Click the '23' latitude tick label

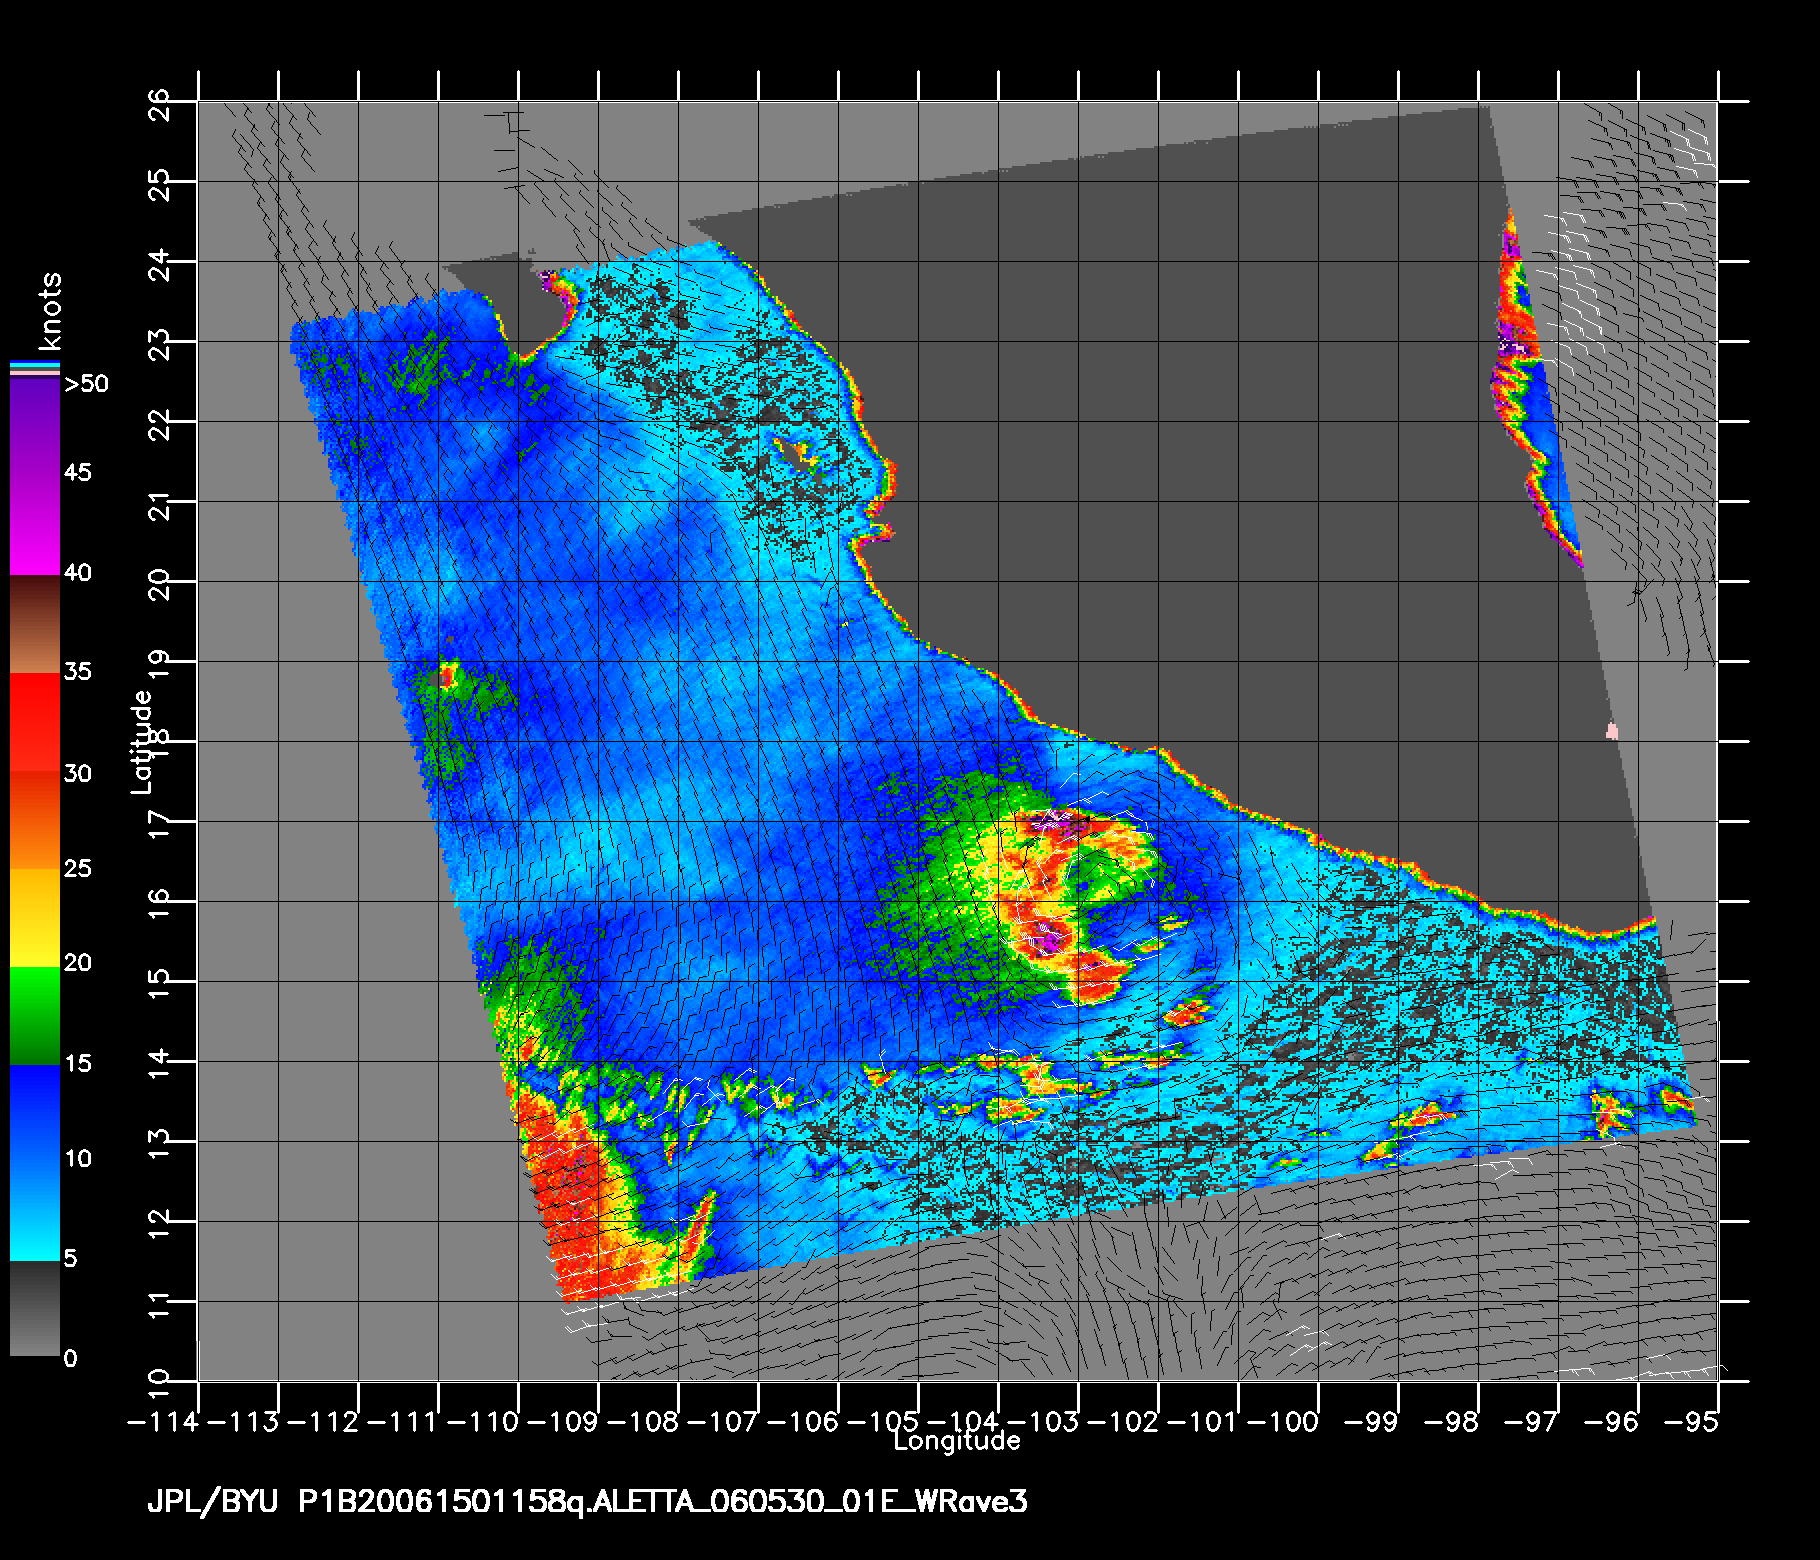pos(159,344)
